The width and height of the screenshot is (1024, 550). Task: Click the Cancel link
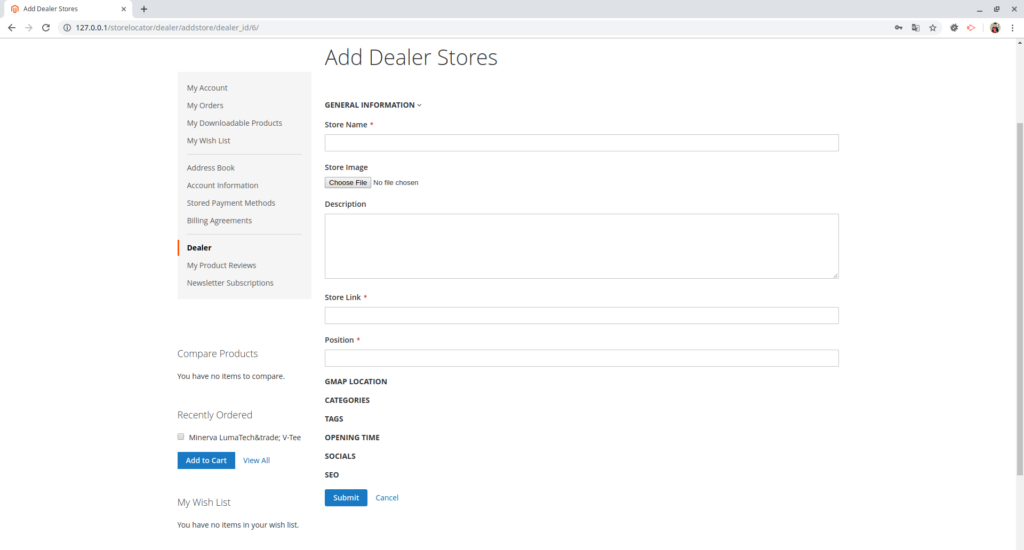click(x=387, y=498)
